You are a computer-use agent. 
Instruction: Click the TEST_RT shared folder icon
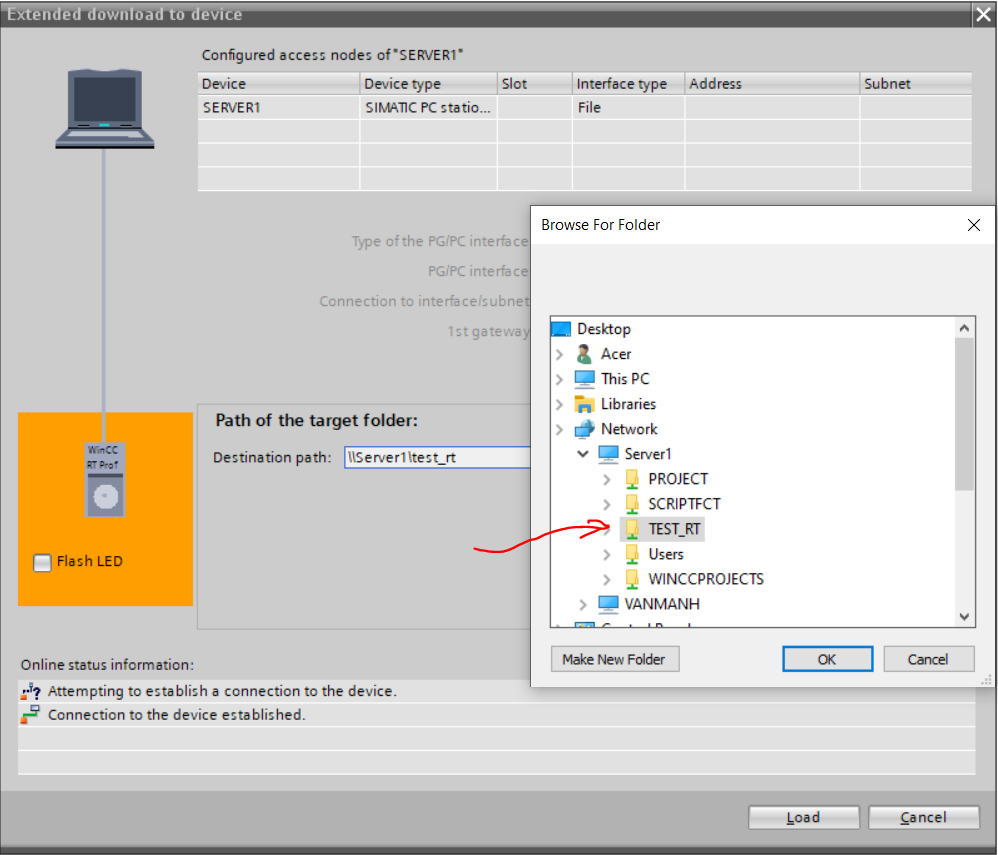631,529
